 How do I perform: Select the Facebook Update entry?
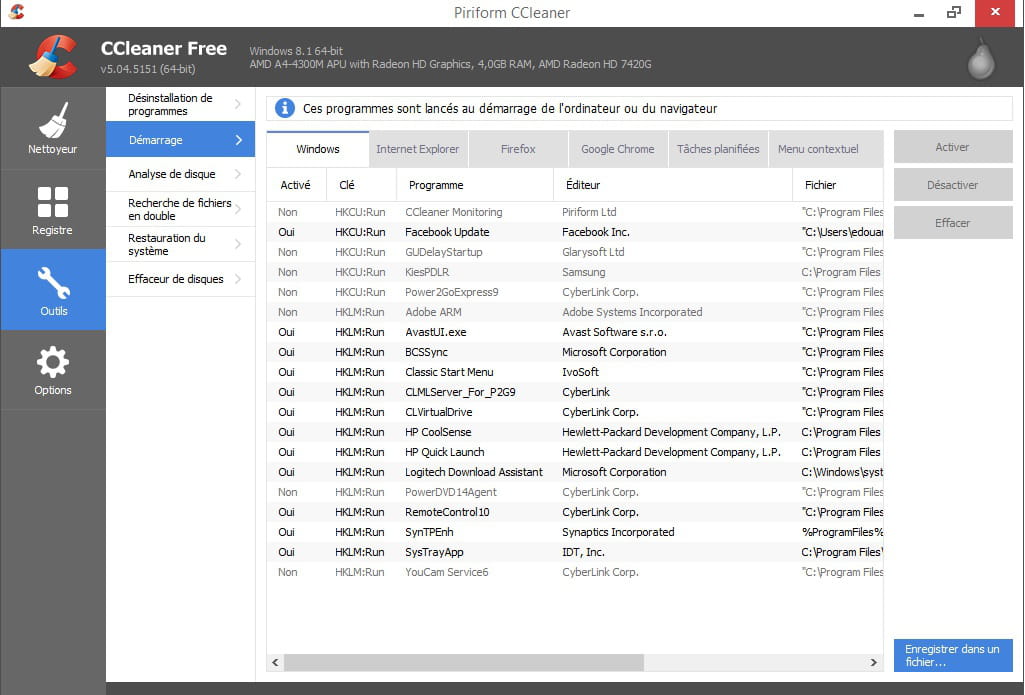click(x=575, y=232)
